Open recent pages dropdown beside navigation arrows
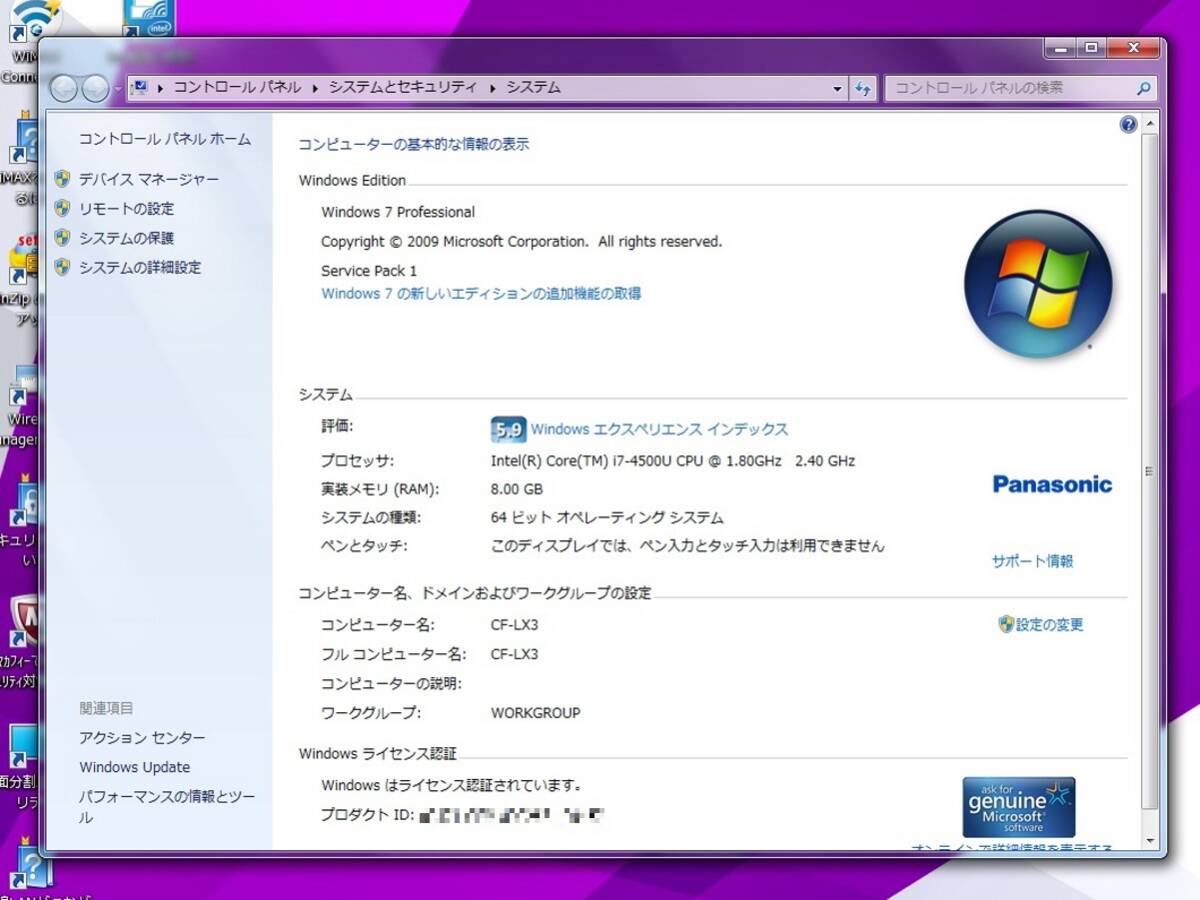 tap(118, 89)
